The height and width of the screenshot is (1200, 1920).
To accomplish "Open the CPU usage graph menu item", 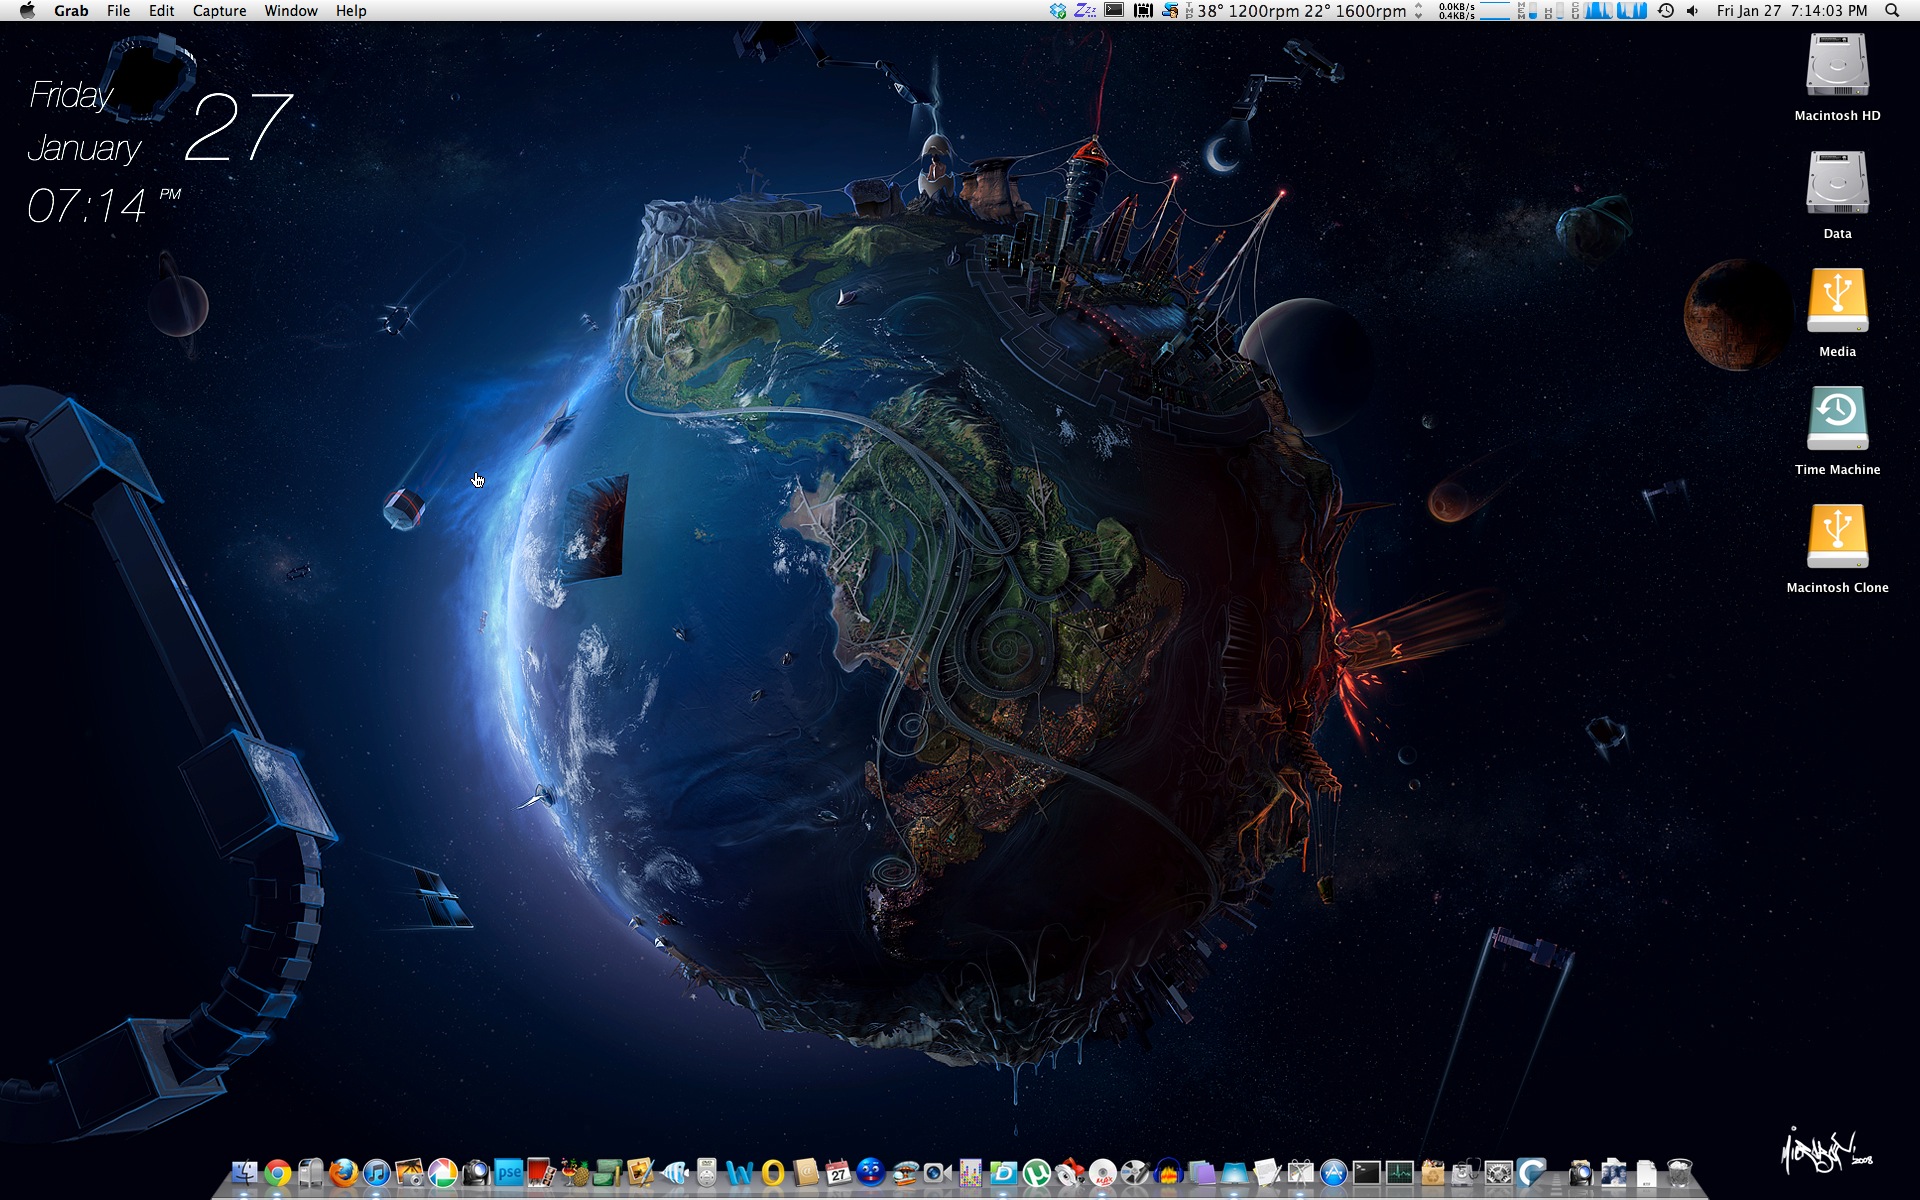I will [x=1609, y=11].
